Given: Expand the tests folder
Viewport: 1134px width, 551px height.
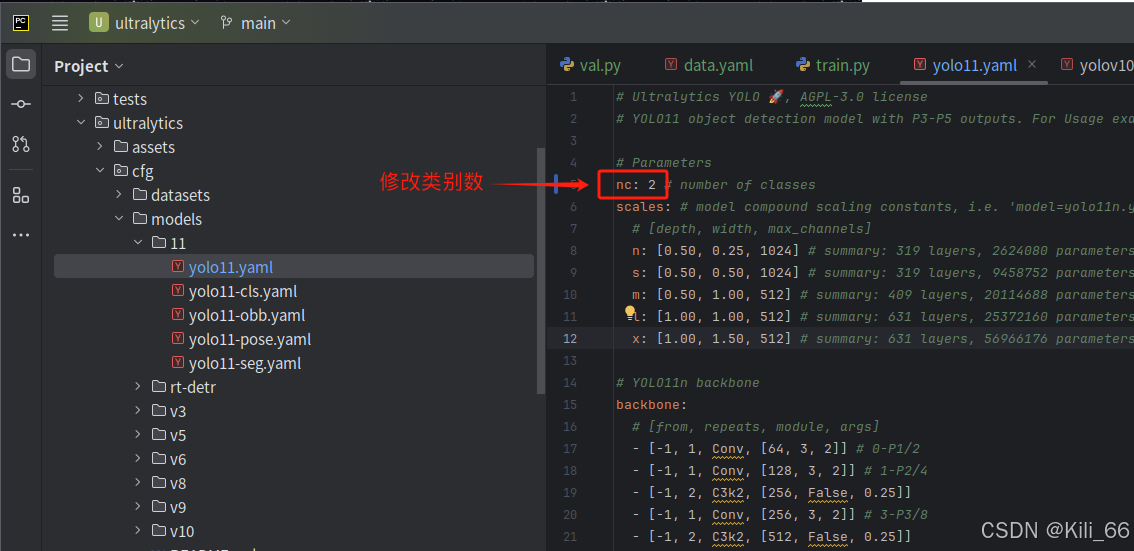Looking at the screenshot, I should tap(81, 98).
